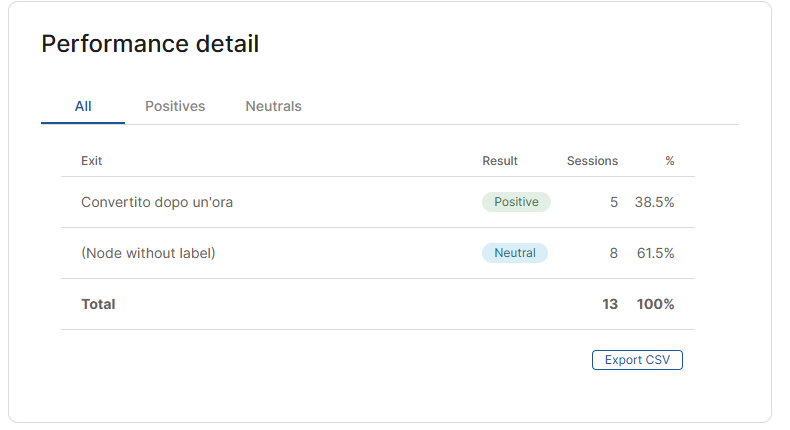Click the Exit column header
Screen dimensions: 790x430
pyautogui.click(x=91, y=161)
